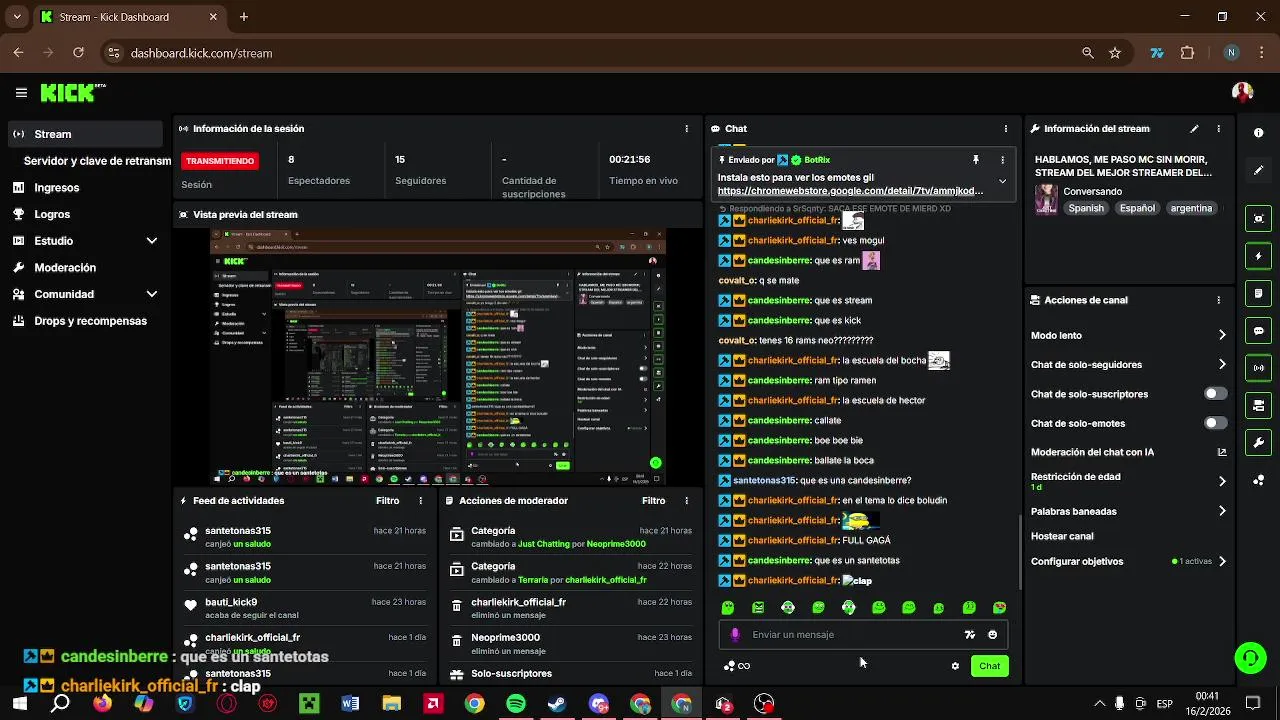The height and width of the screenshot is (720, 1280).
Task: Toggle the stream preview widget icon in the right rail
Action: 1258,219
